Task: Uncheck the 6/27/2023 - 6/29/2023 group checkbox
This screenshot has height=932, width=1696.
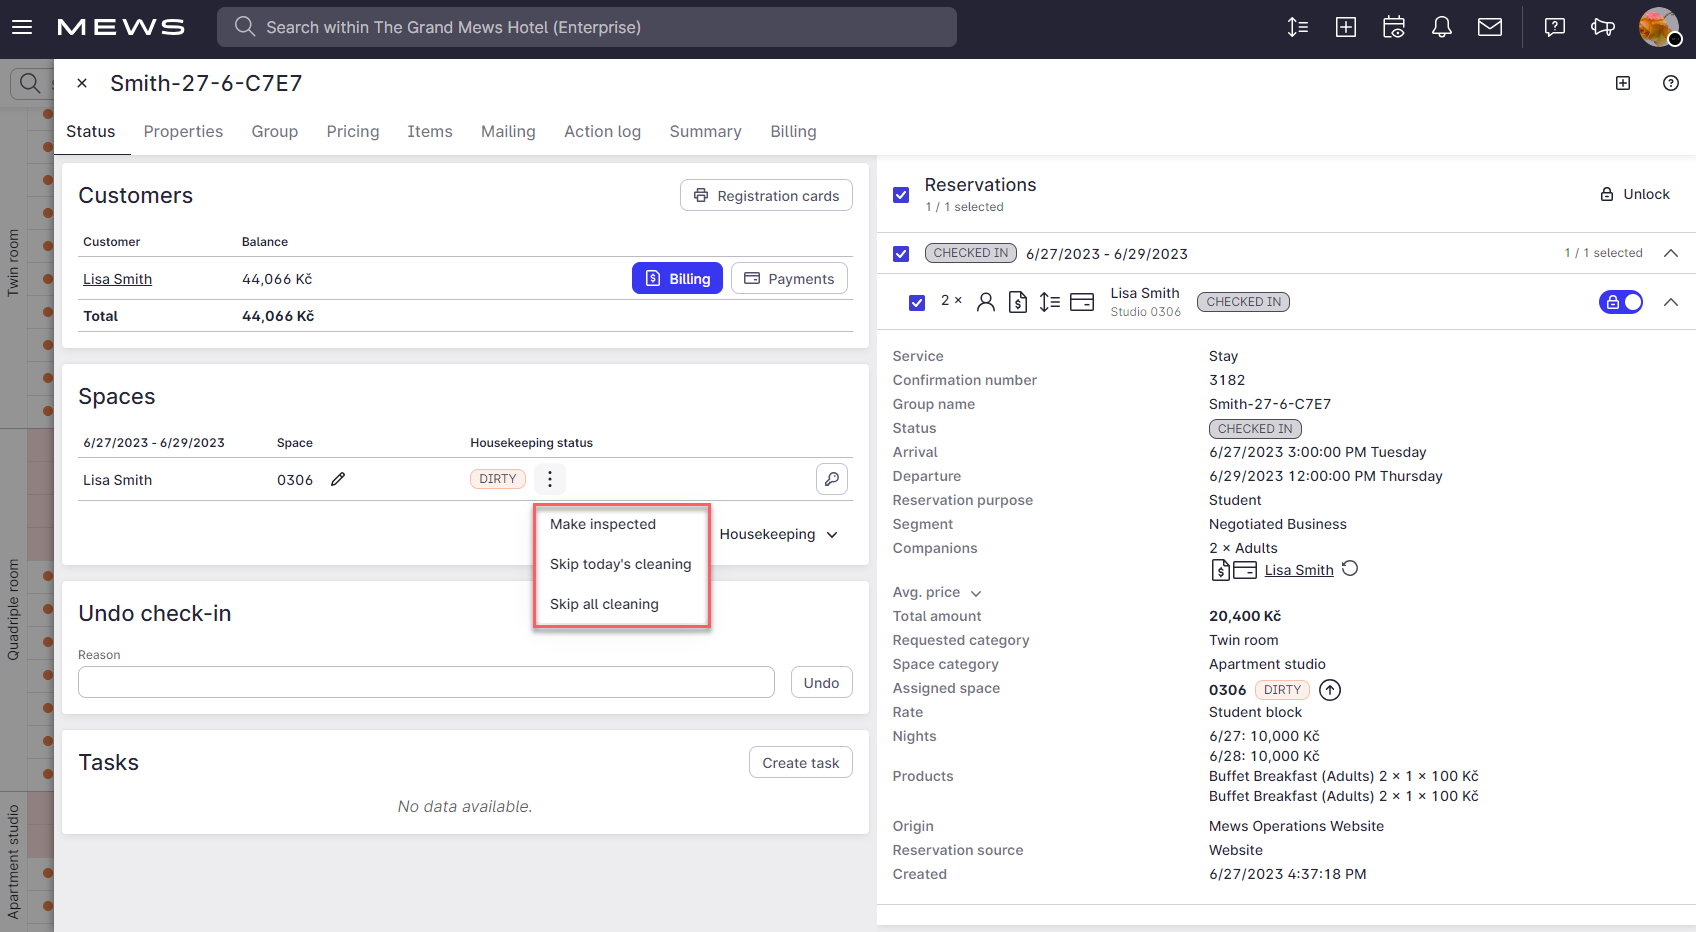Action: point(901,254)
